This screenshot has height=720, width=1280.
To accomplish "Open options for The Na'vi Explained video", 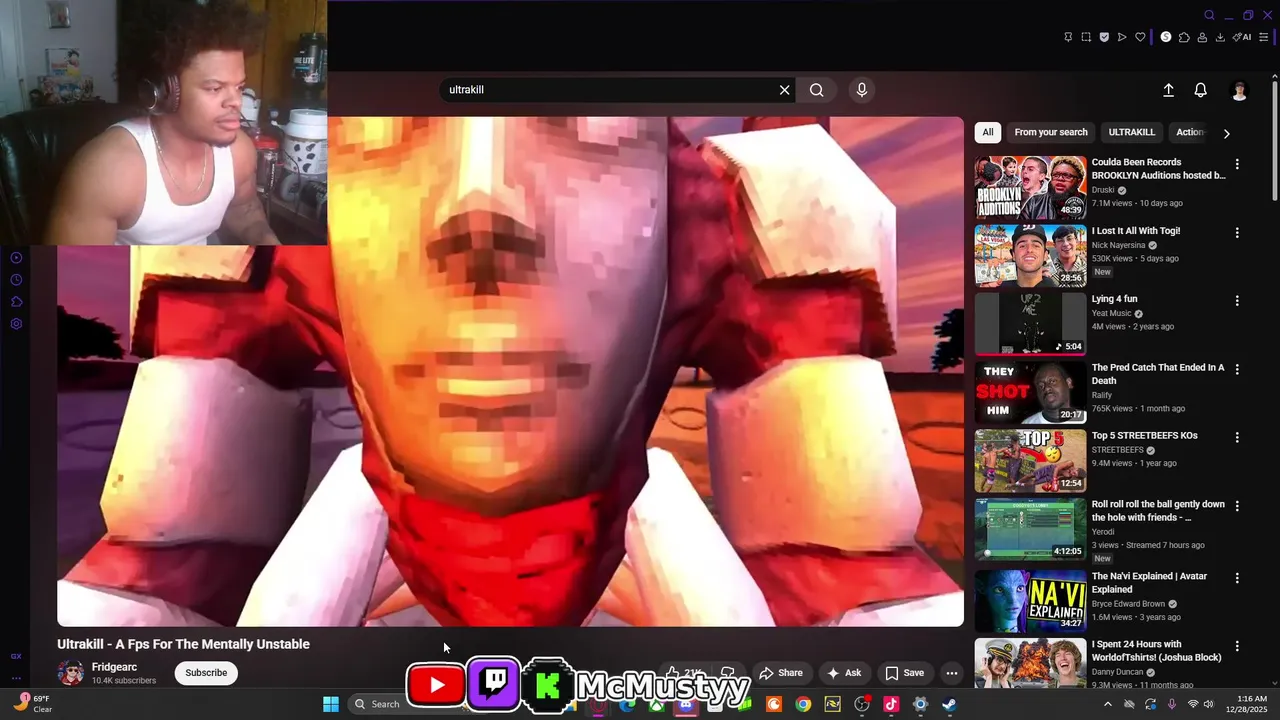I will pos(1237,578).
